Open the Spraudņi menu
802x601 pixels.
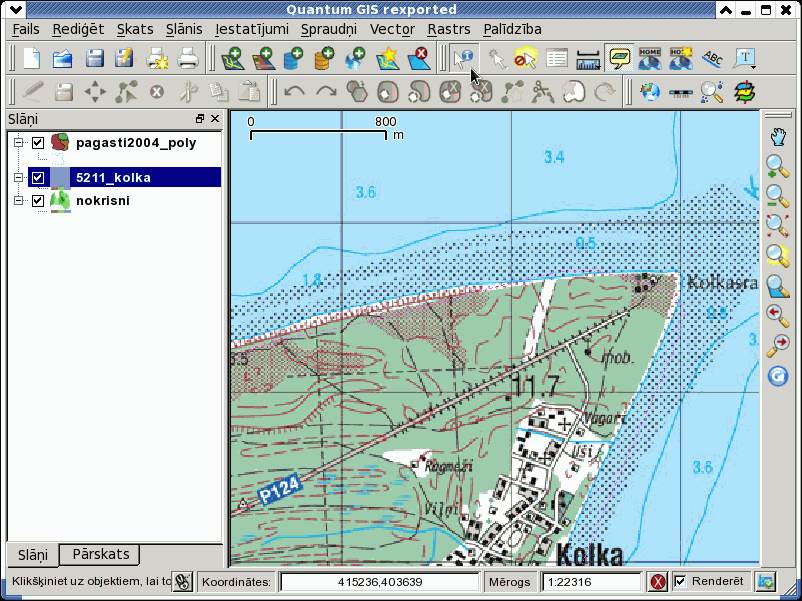[329, 29]
